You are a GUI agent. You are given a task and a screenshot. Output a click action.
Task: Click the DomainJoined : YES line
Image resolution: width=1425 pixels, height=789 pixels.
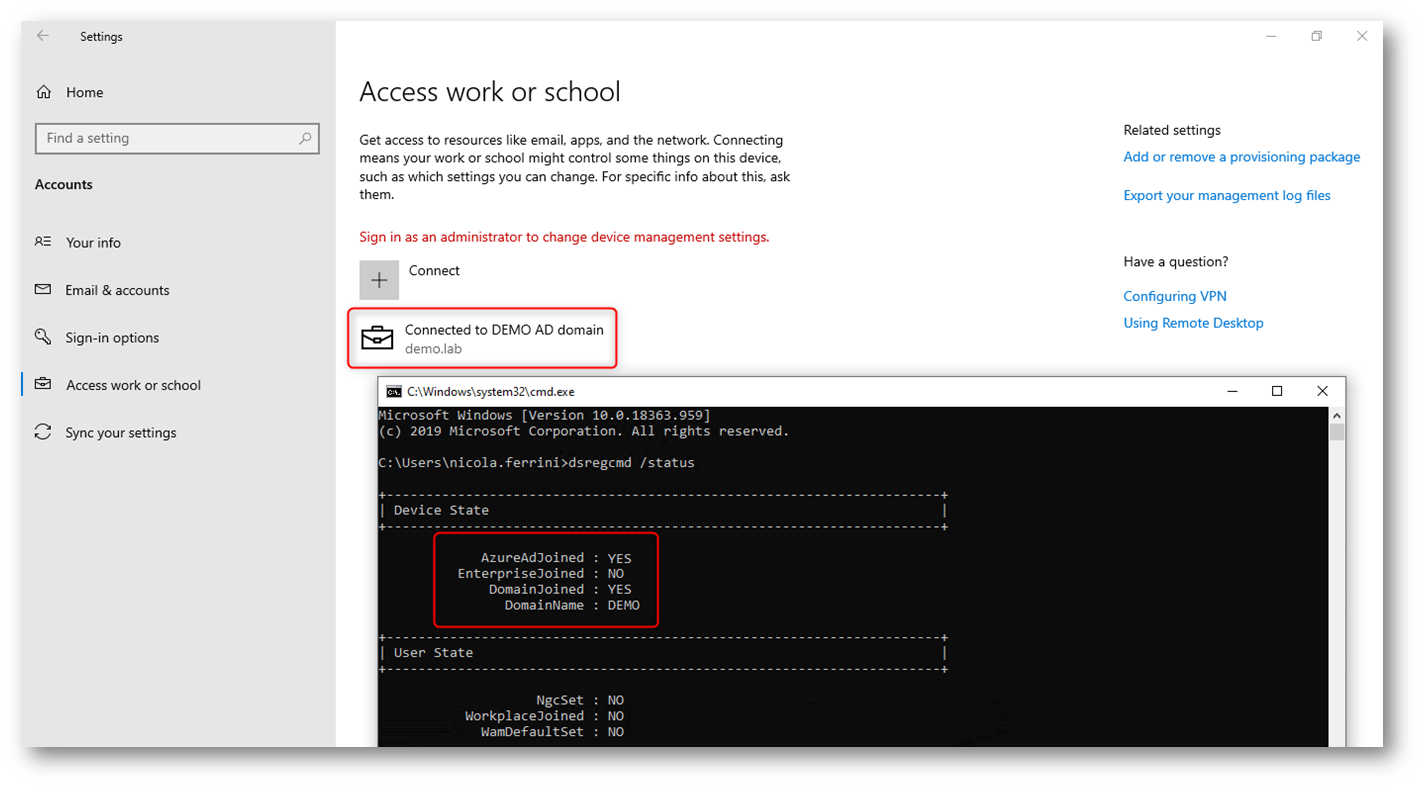point(560,589)
